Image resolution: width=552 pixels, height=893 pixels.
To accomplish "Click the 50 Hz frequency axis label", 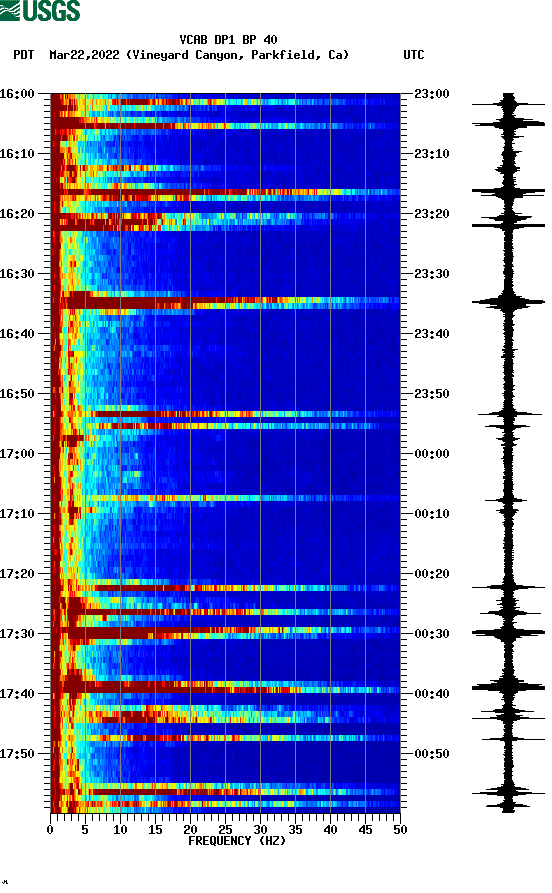I will (x=400, y=830).
